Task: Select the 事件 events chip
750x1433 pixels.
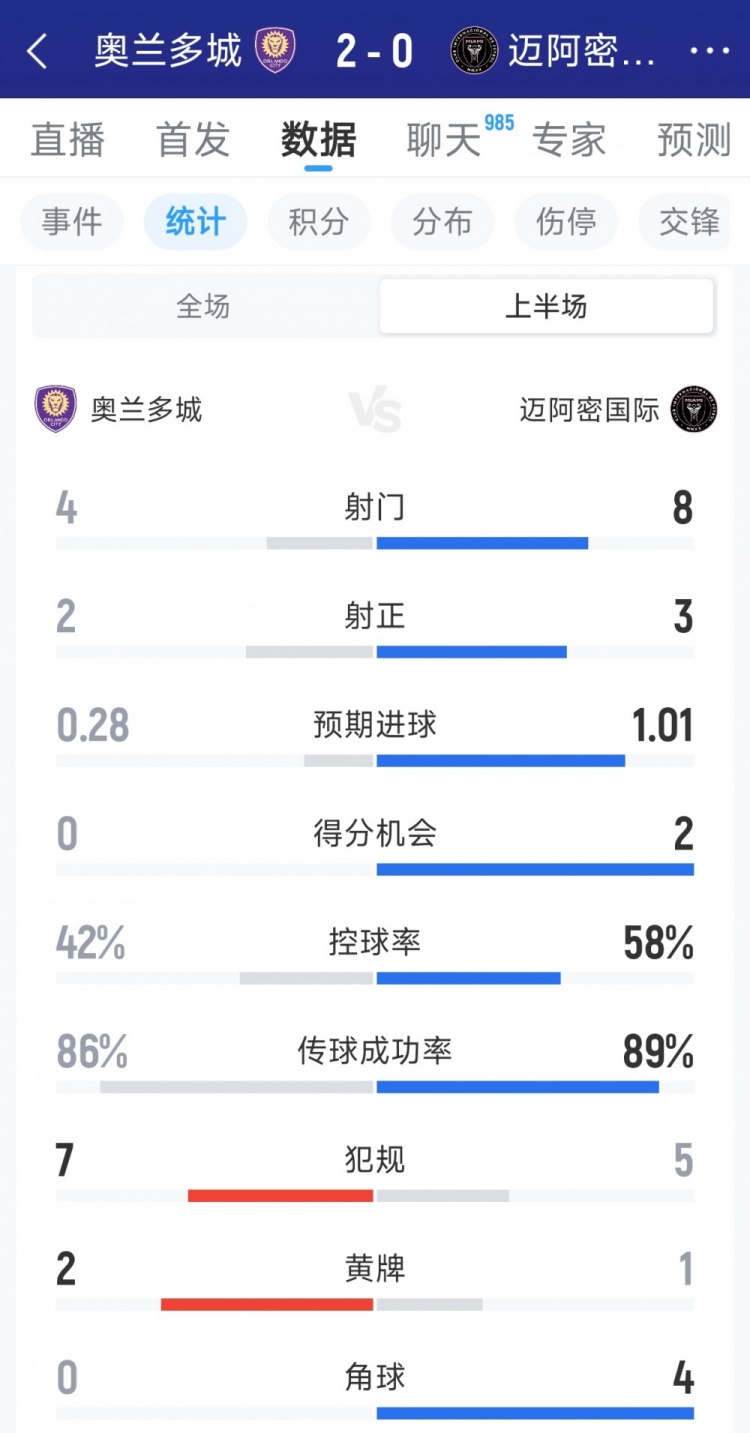Action: coord(72,222)
